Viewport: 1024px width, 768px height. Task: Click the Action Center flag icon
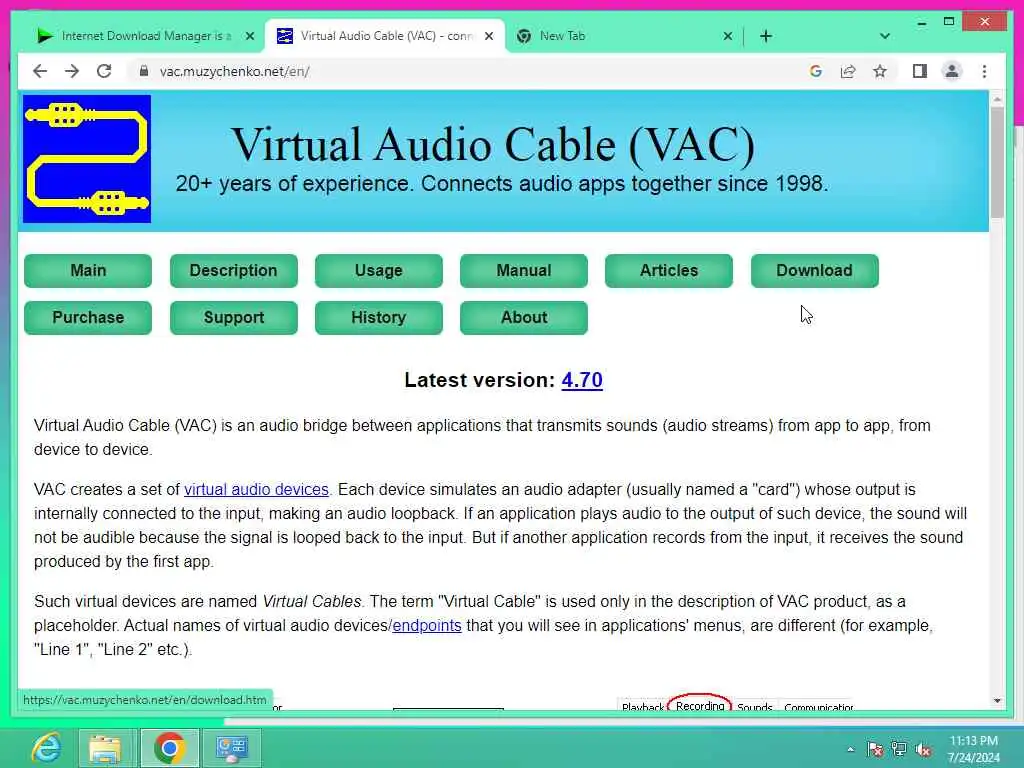(x=874, y=749)
